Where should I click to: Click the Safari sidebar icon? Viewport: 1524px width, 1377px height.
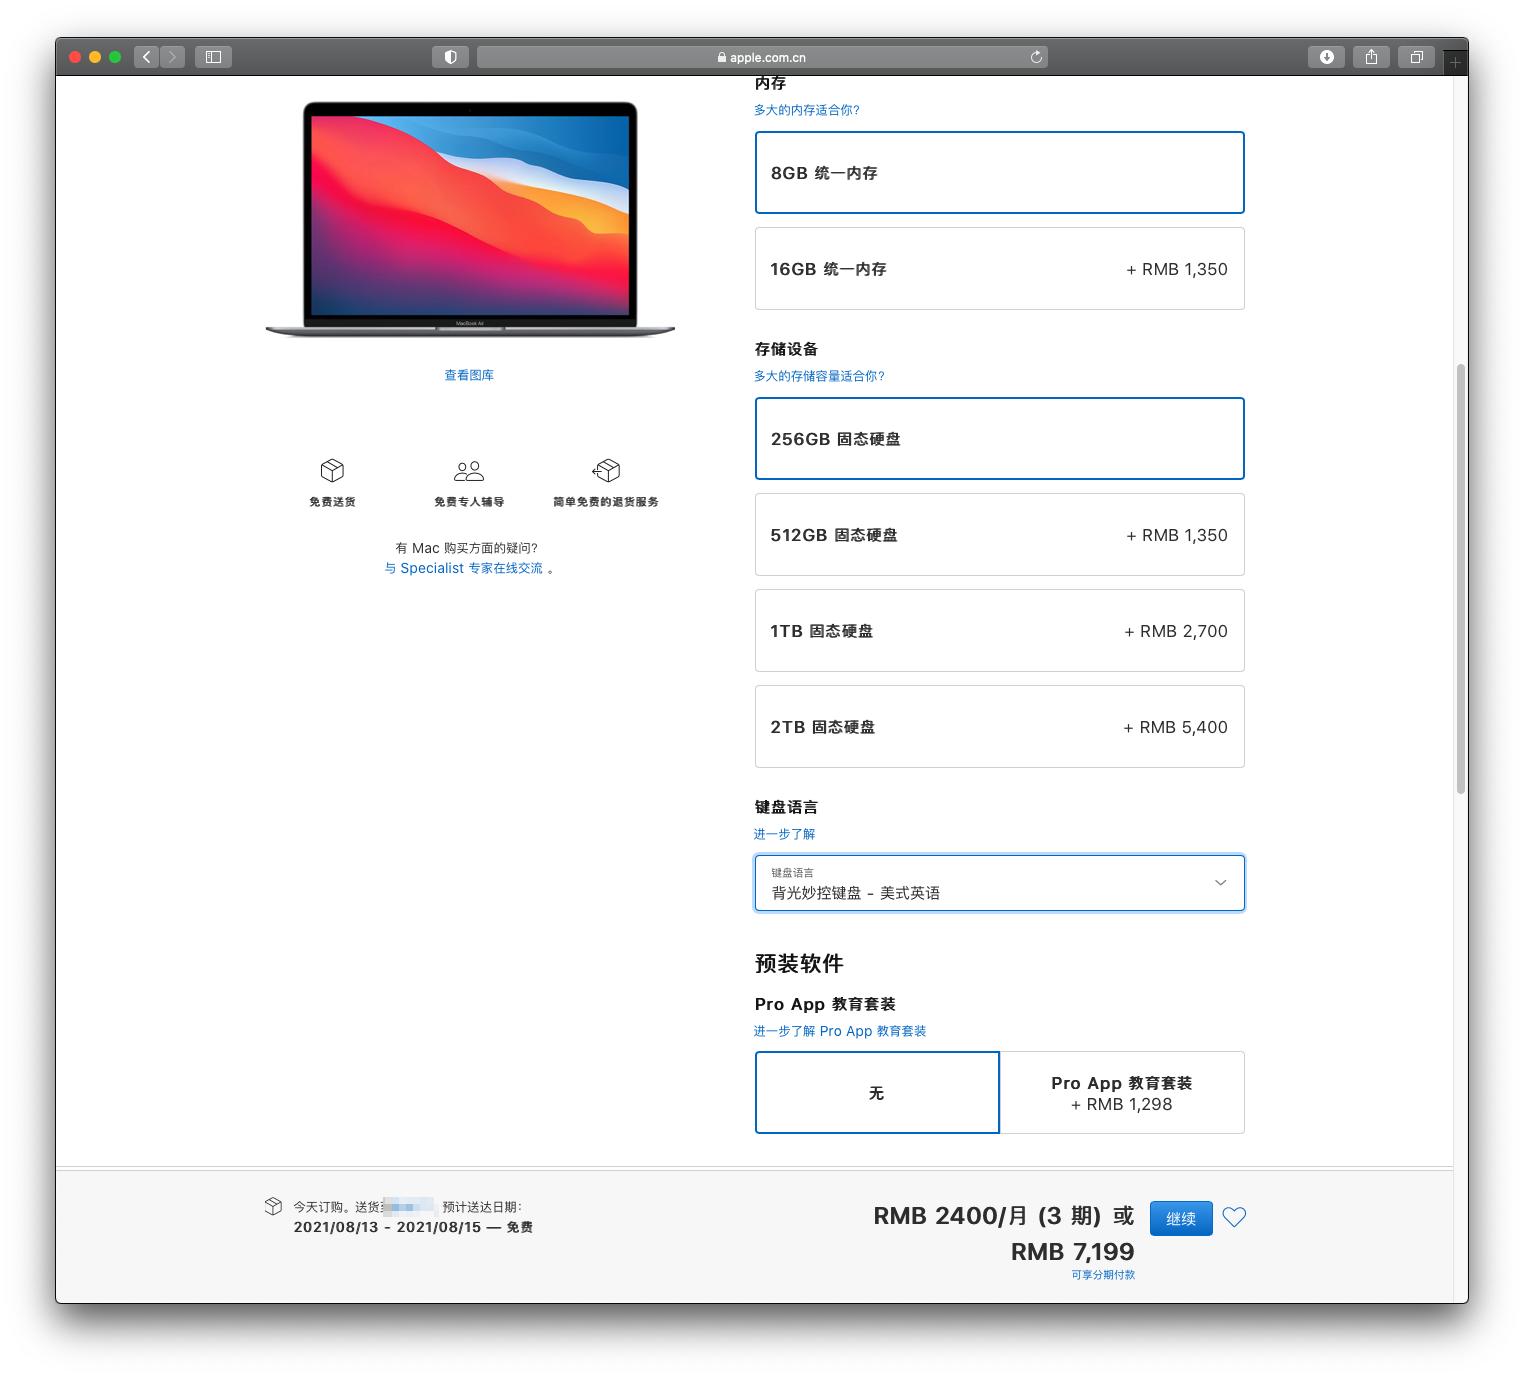click(212, 57)
